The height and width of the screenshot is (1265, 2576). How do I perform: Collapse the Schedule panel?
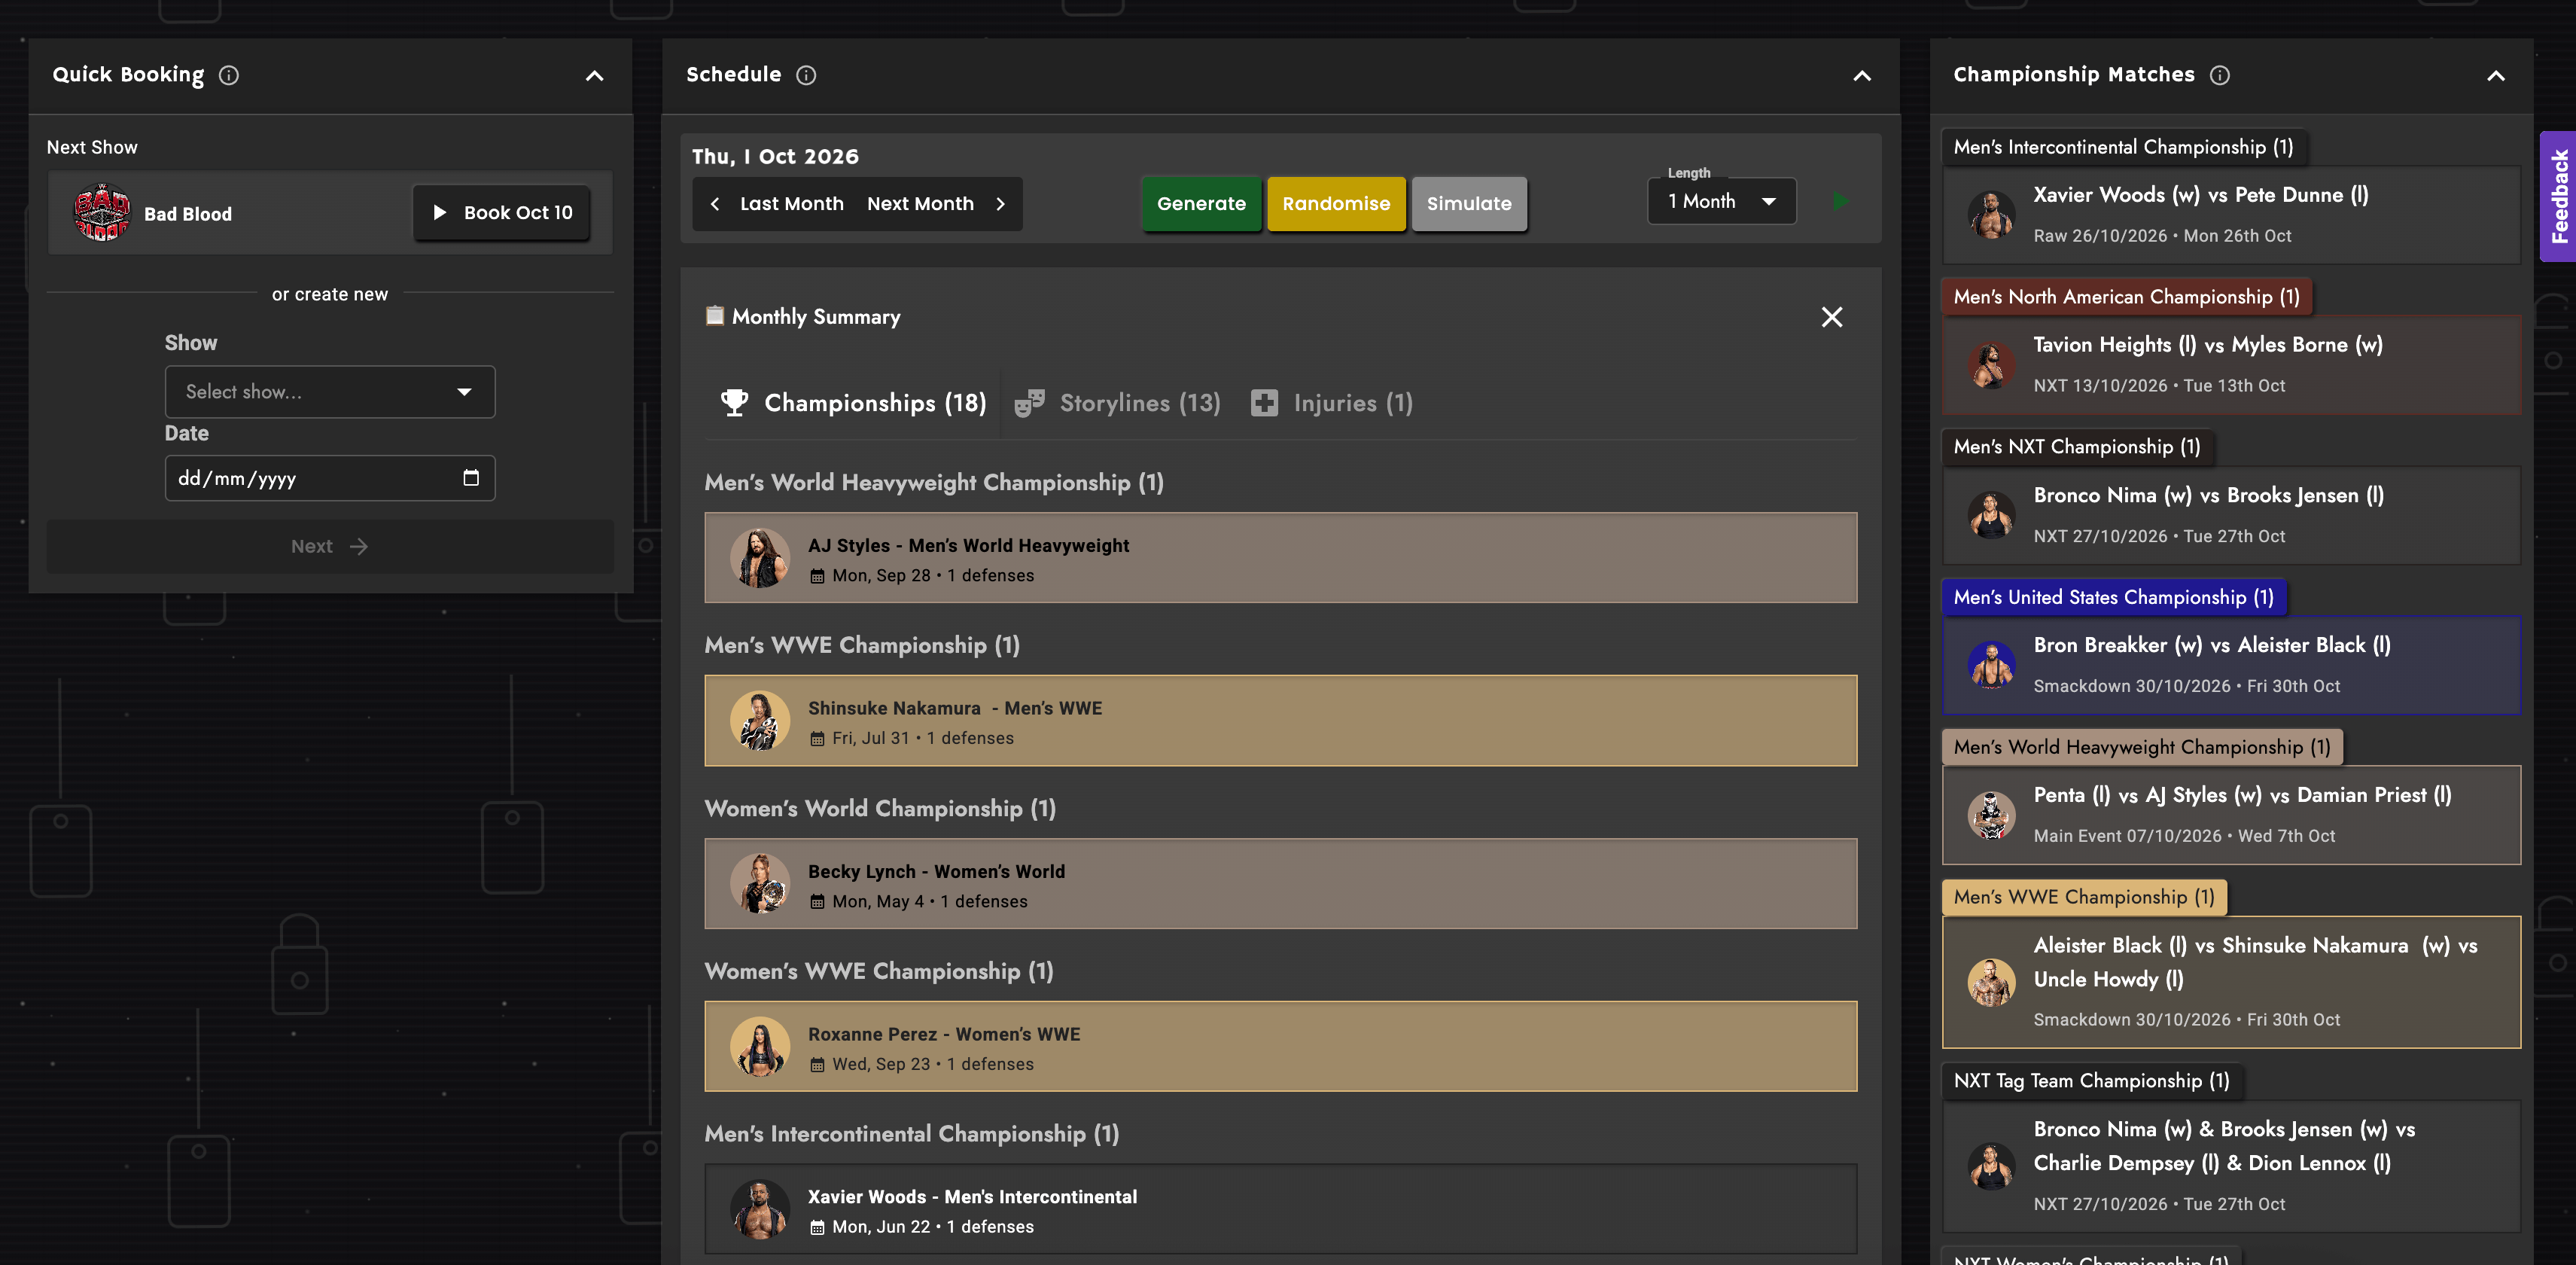pyautogui.click(x=1861, y=76)
